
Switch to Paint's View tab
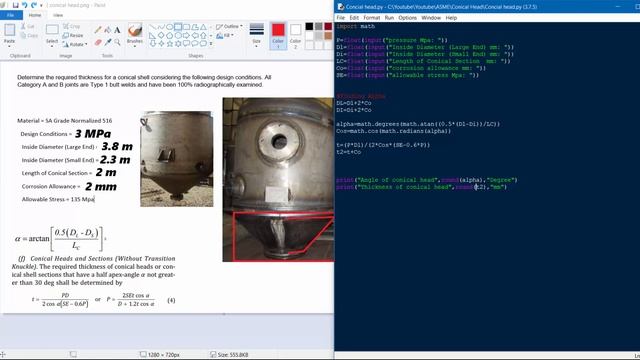[x=58, y=15]
